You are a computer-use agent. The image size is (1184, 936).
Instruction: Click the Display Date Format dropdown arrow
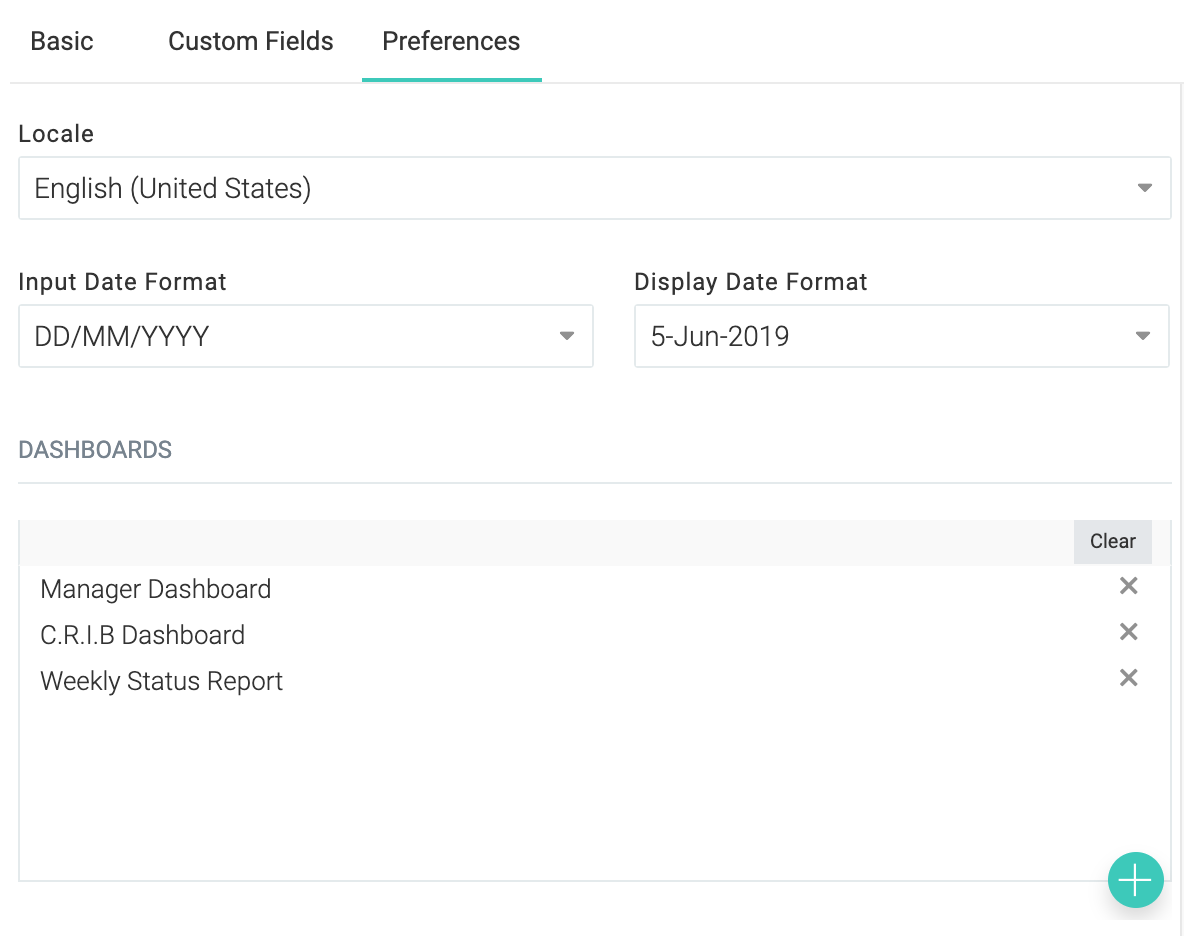[x=1143, y=336]
